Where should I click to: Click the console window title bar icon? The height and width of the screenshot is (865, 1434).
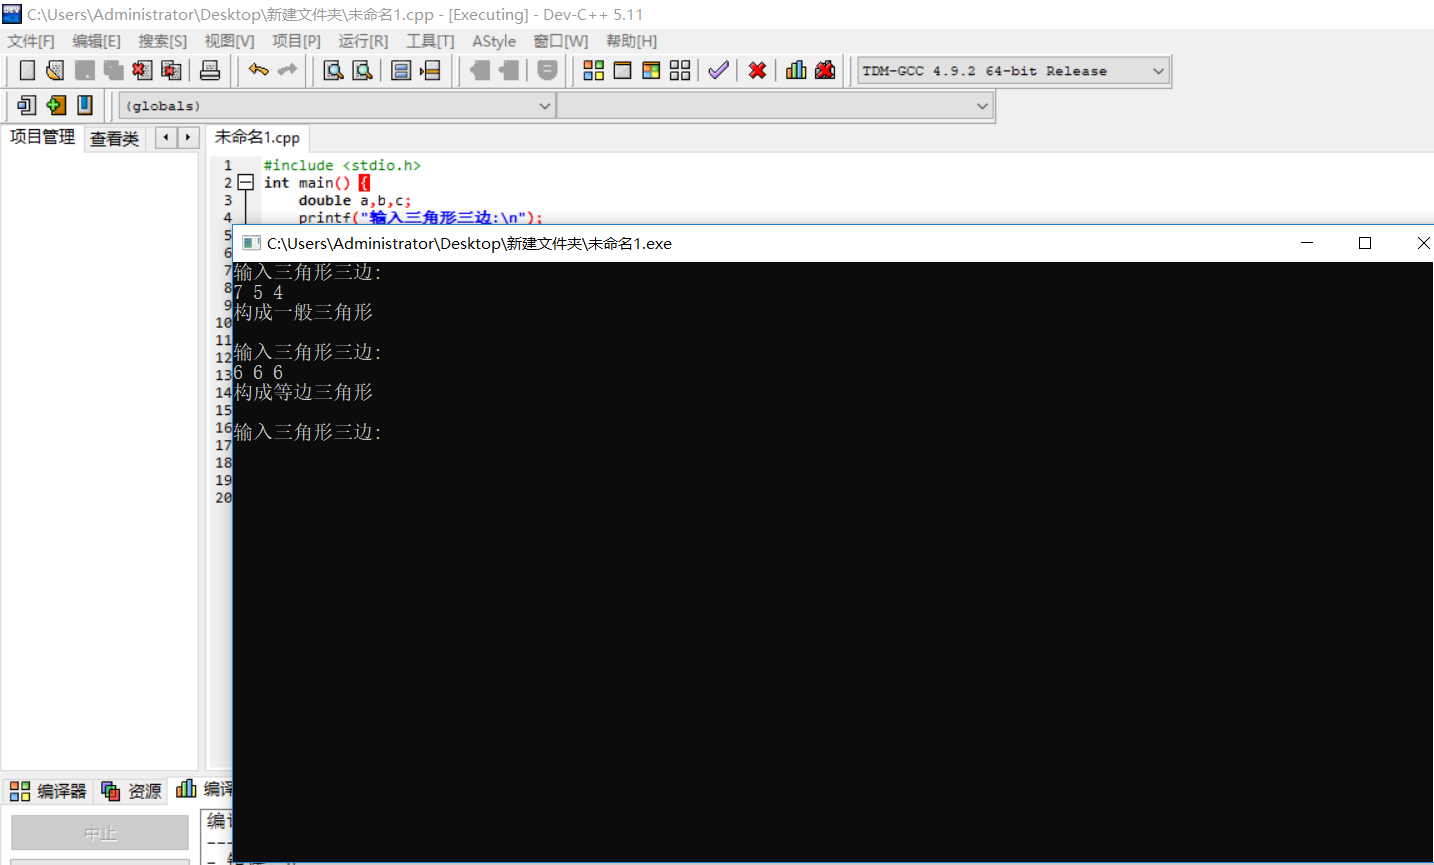click(251, 243)
